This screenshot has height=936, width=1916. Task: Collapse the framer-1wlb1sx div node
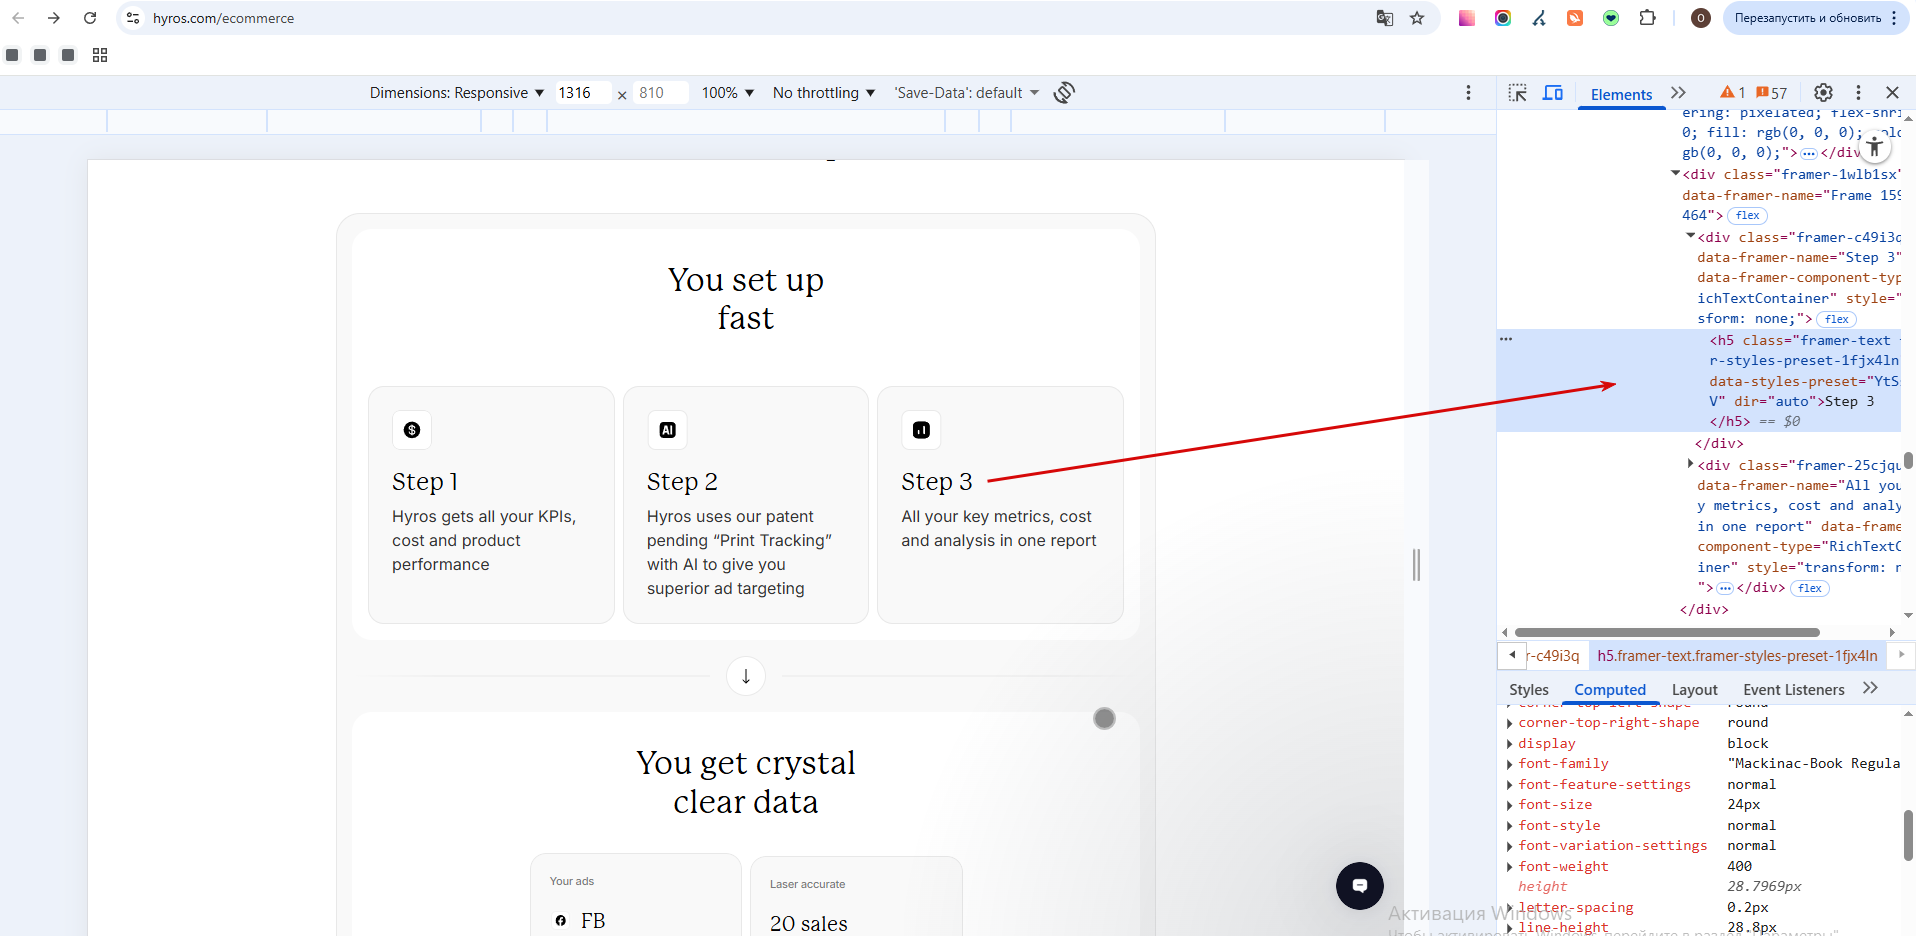coord(1676,174)
